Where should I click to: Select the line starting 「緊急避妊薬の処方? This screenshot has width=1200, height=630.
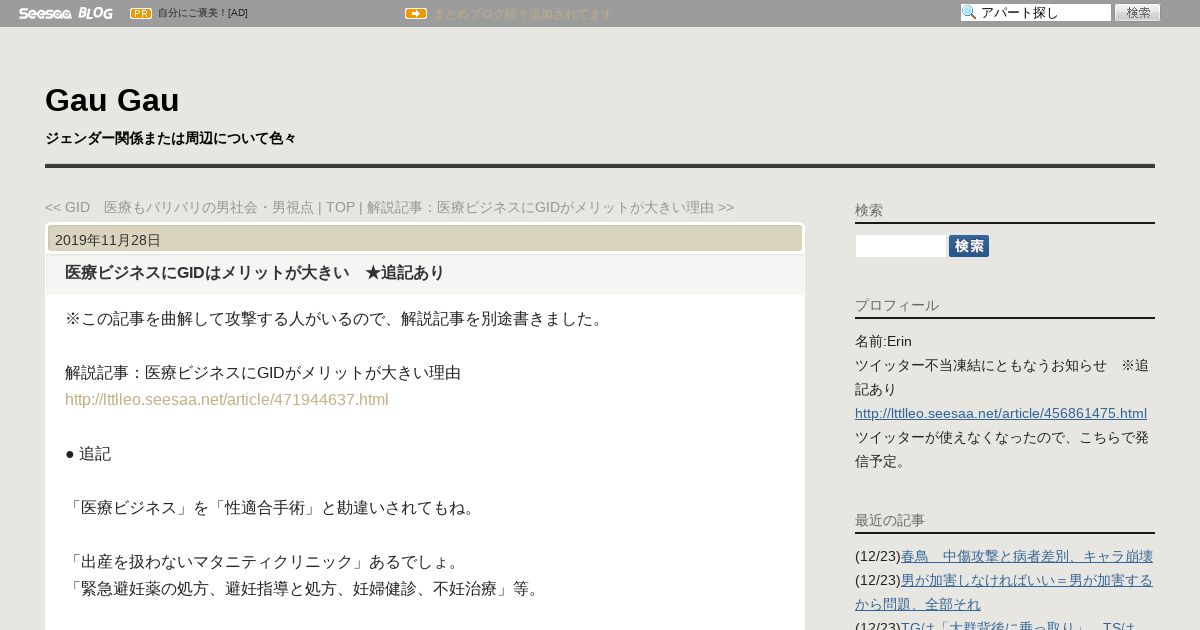(305, 588)
